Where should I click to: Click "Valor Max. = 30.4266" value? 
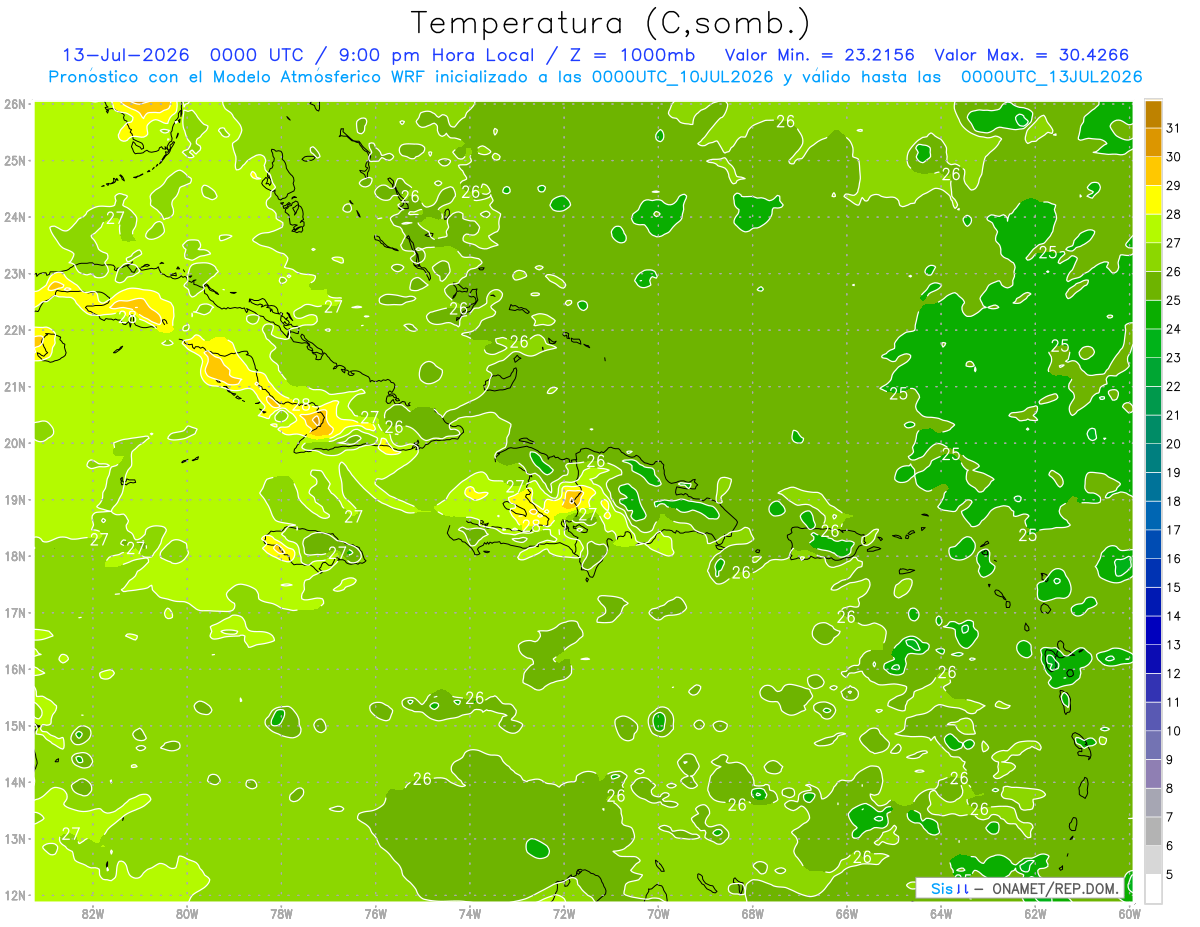coord(1031,55)
